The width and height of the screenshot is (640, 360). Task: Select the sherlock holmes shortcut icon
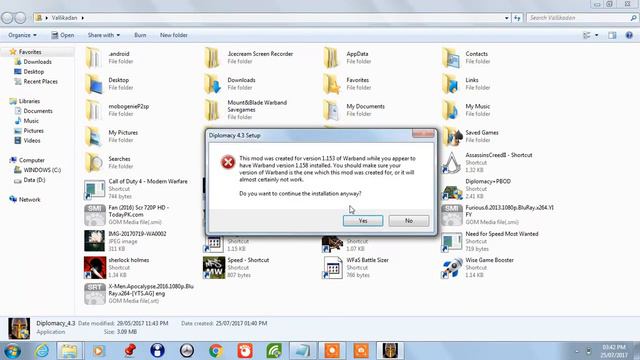click(x=94, y=268)
